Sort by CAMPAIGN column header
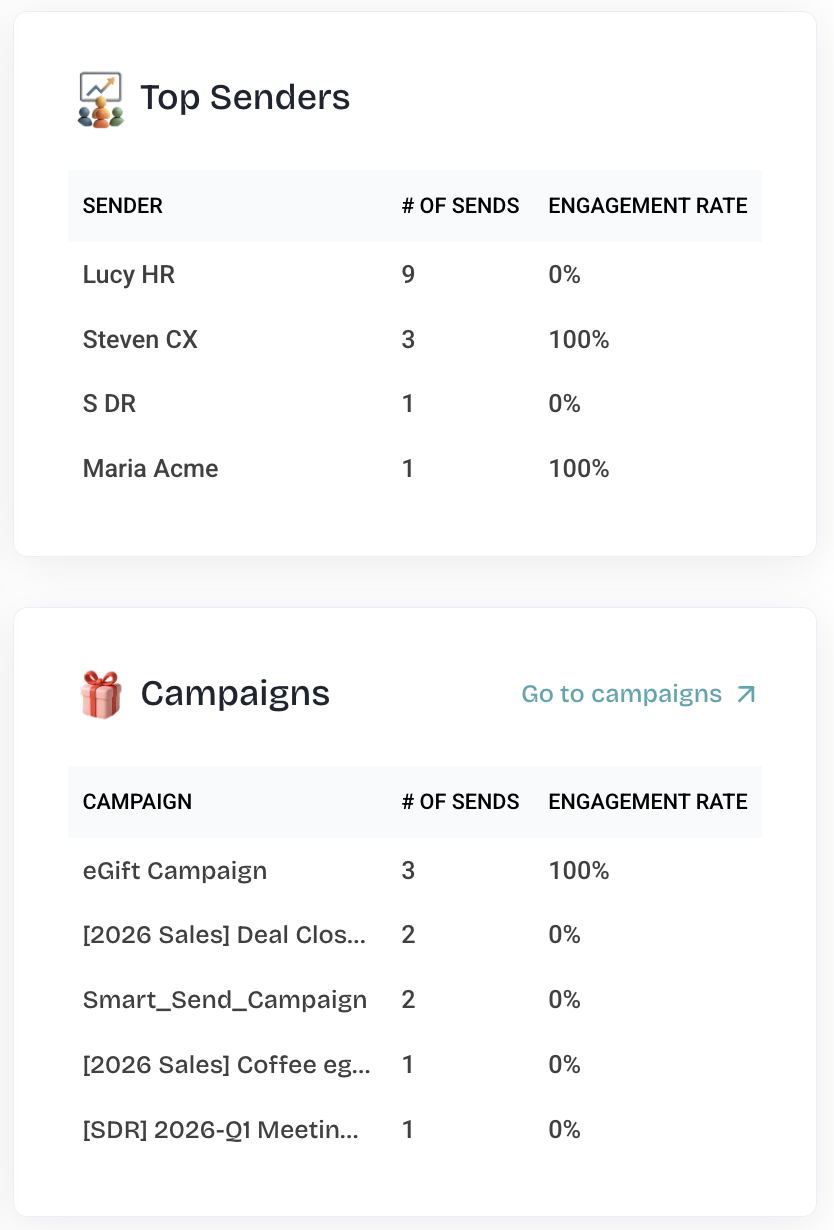The width and height of the screenshot is (834, 1230). [137, 802]
